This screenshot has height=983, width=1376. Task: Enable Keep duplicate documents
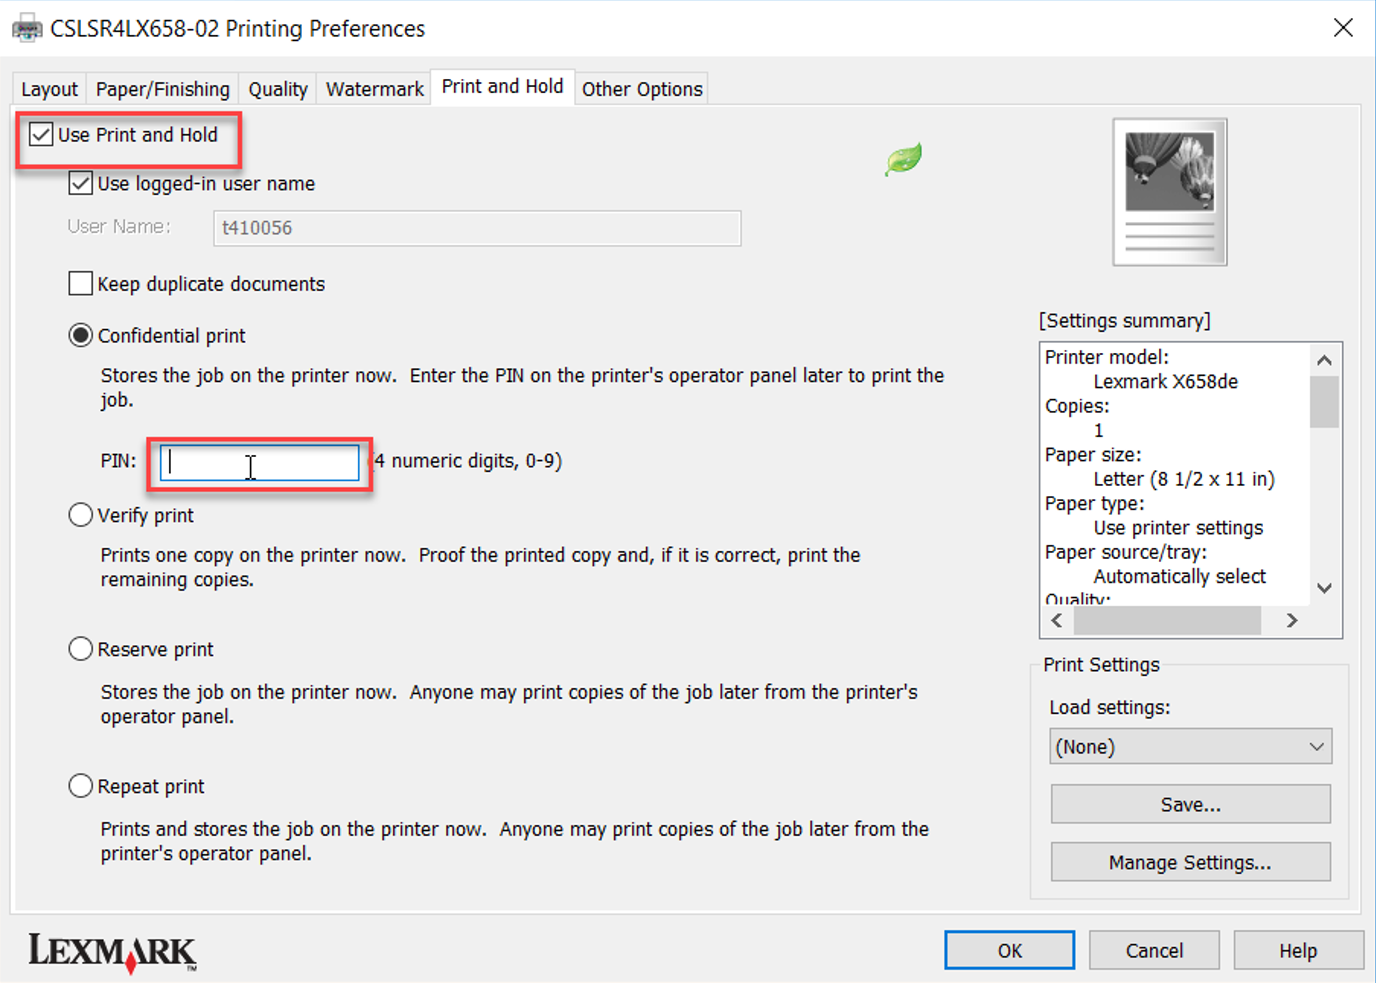[81, 283]
